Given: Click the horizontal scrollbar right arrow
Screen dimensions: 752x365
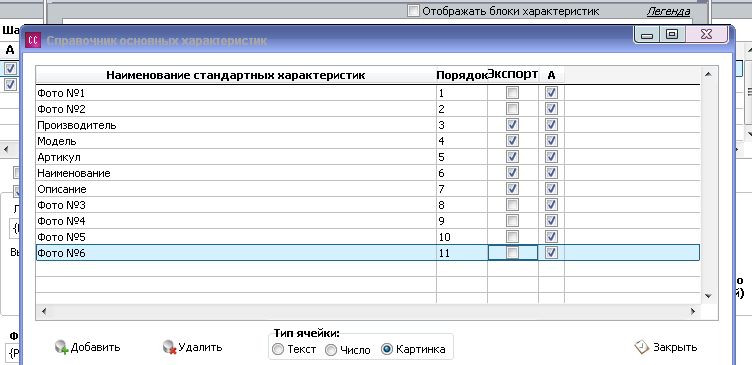Looking at the screenshot, I should coord(693,311).
